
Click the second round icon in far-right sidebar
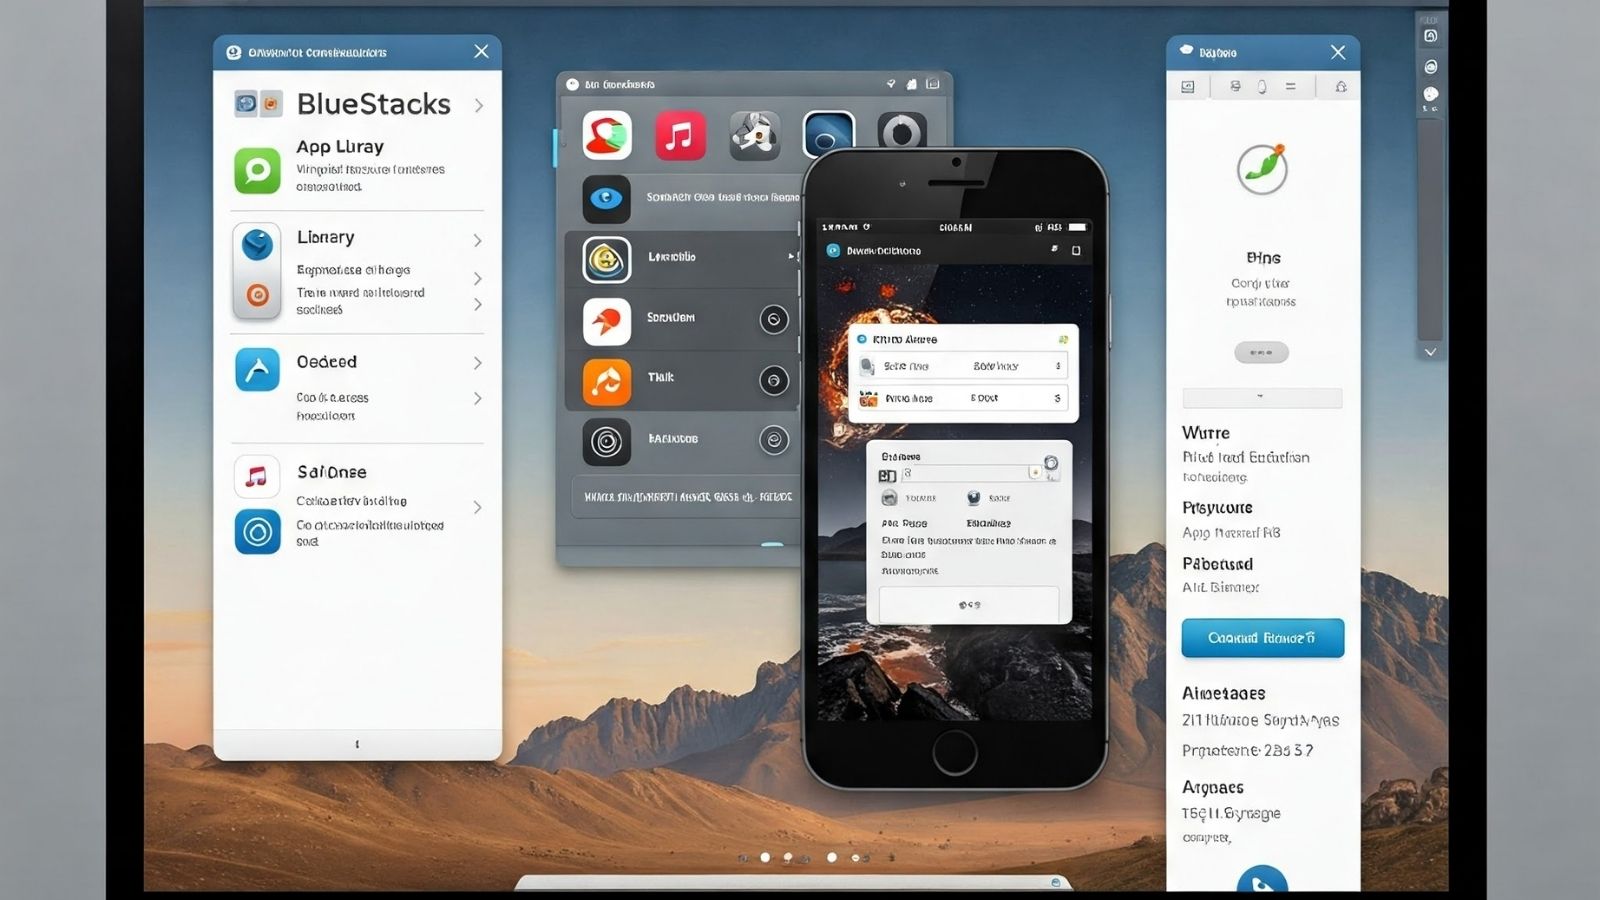click(1431, 66)
